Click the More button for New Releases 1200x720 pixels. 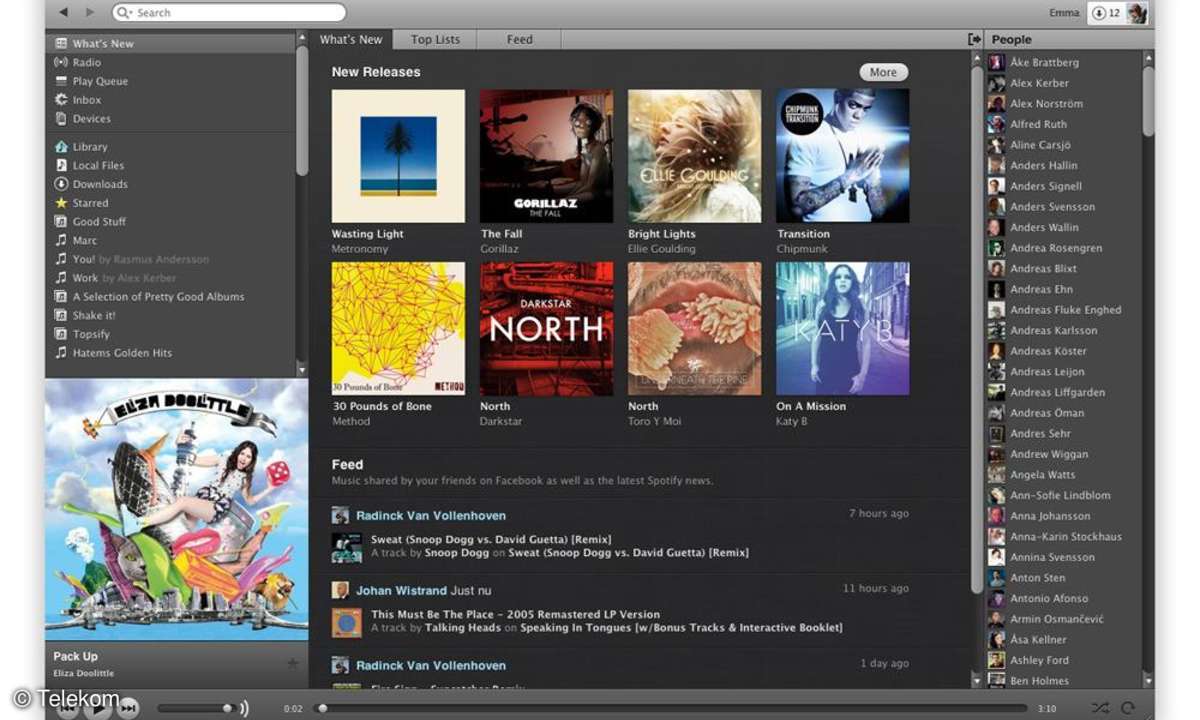[883, 72]
